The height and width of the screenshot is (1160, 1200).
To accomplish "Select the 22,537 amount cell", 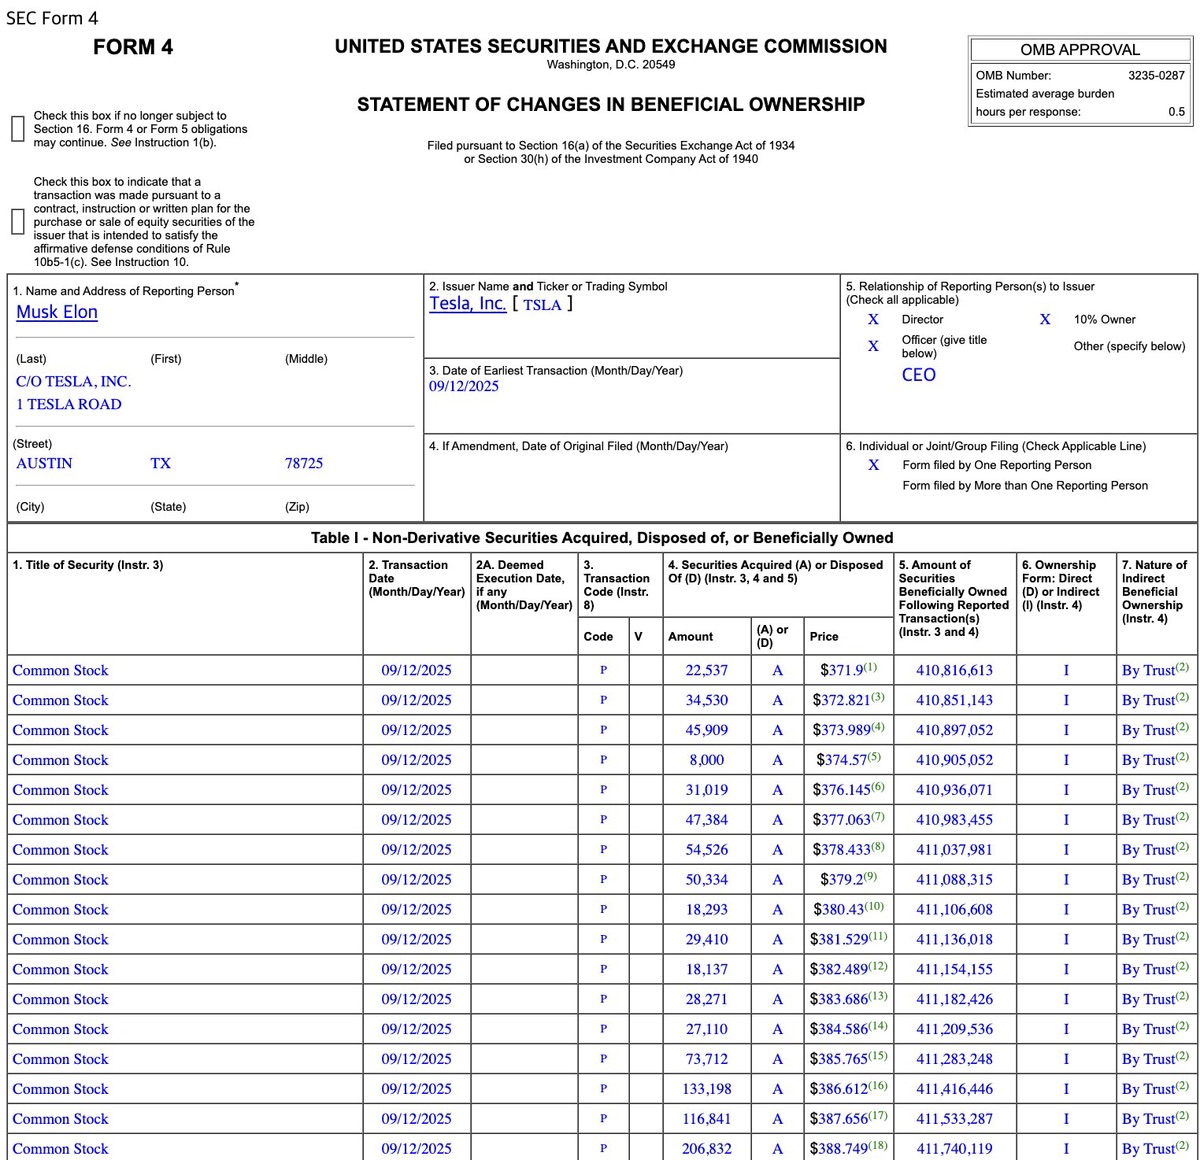I will [x=706, y=671].
